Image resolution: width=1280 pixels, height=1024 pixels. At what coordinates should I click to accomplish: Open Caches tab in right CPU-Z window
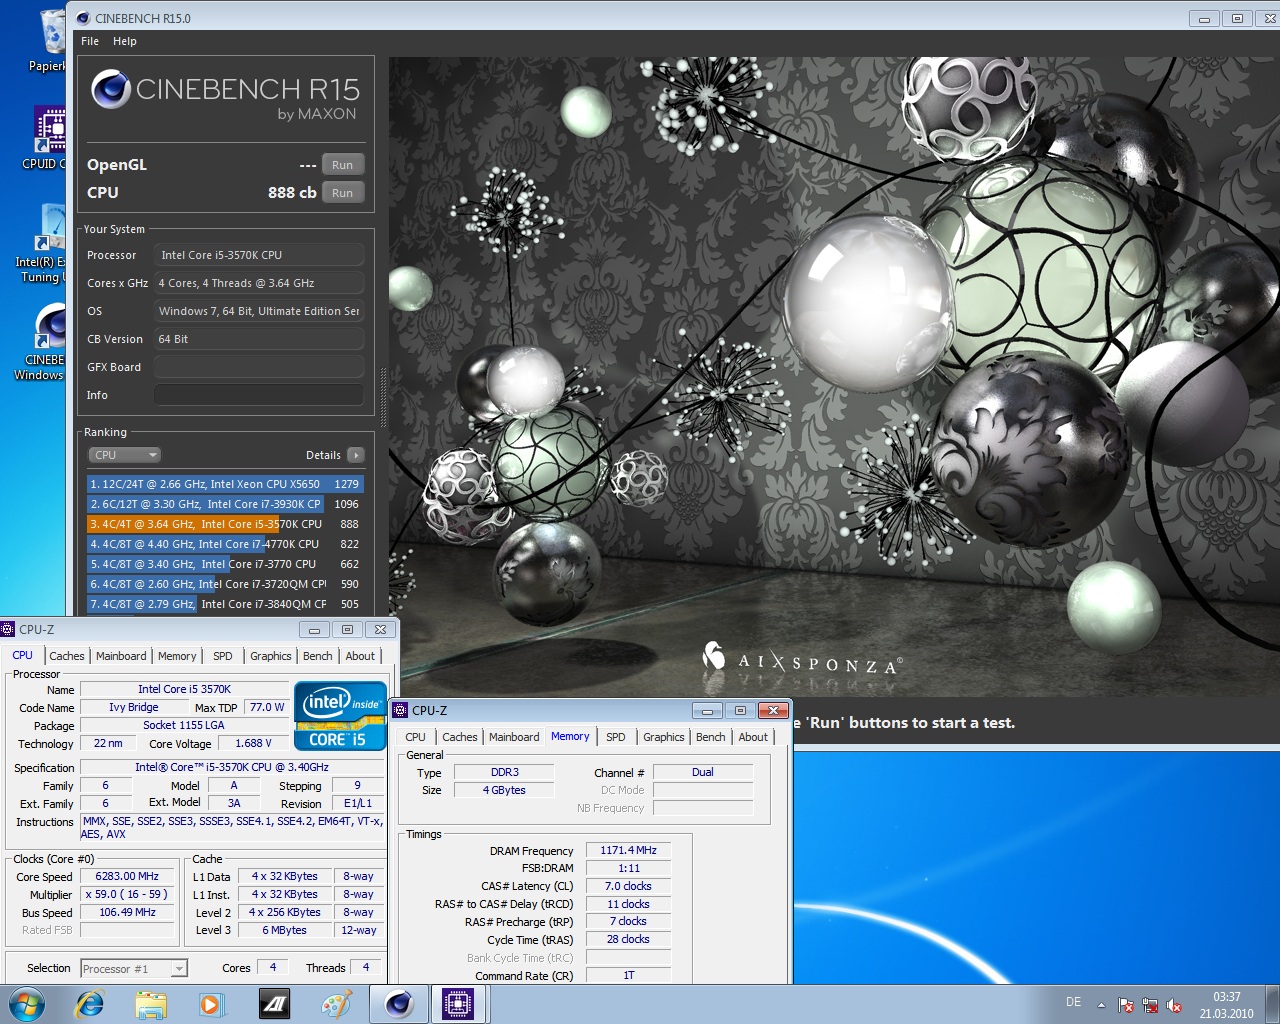point(460,737)
